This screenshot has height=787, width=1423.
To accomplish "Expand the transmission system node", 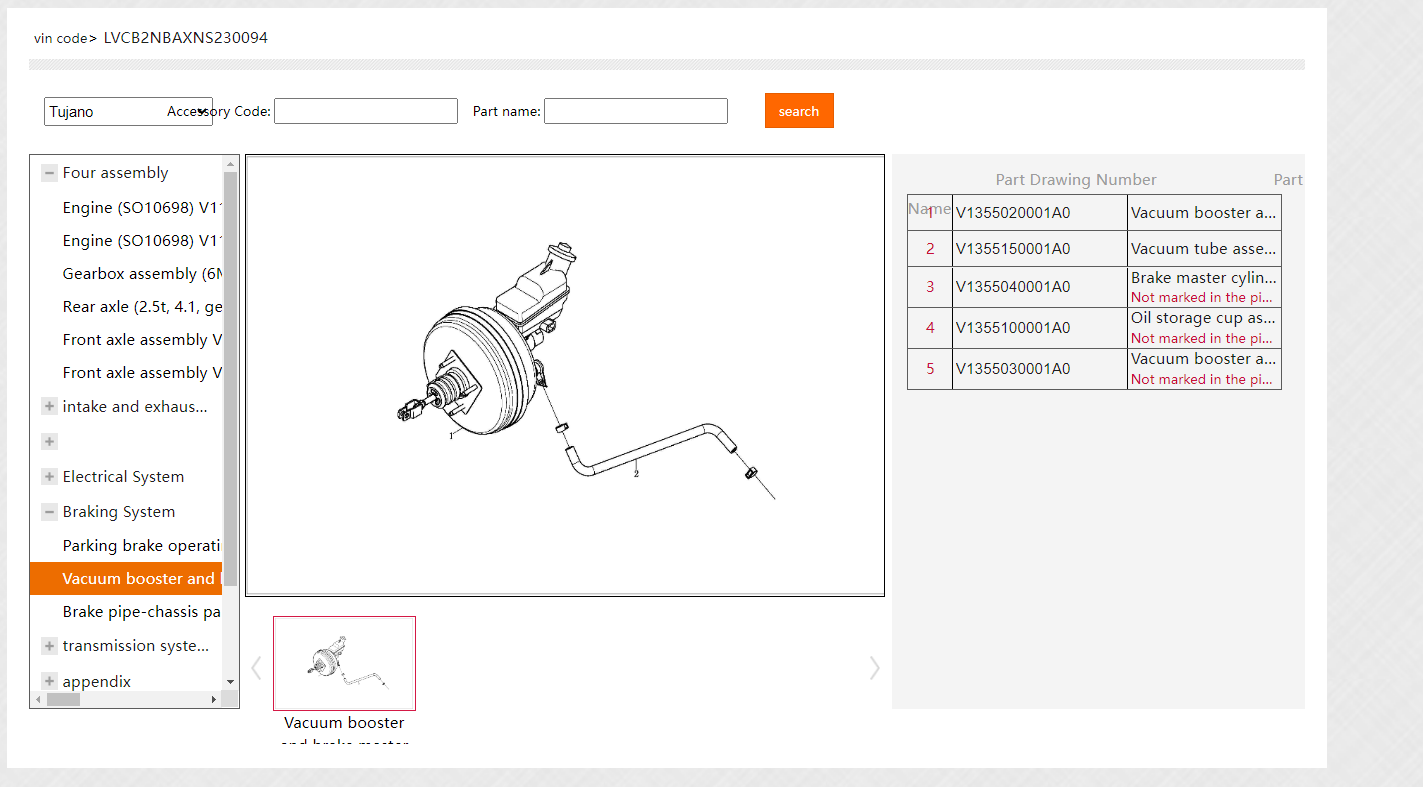I will pos(49,646).
